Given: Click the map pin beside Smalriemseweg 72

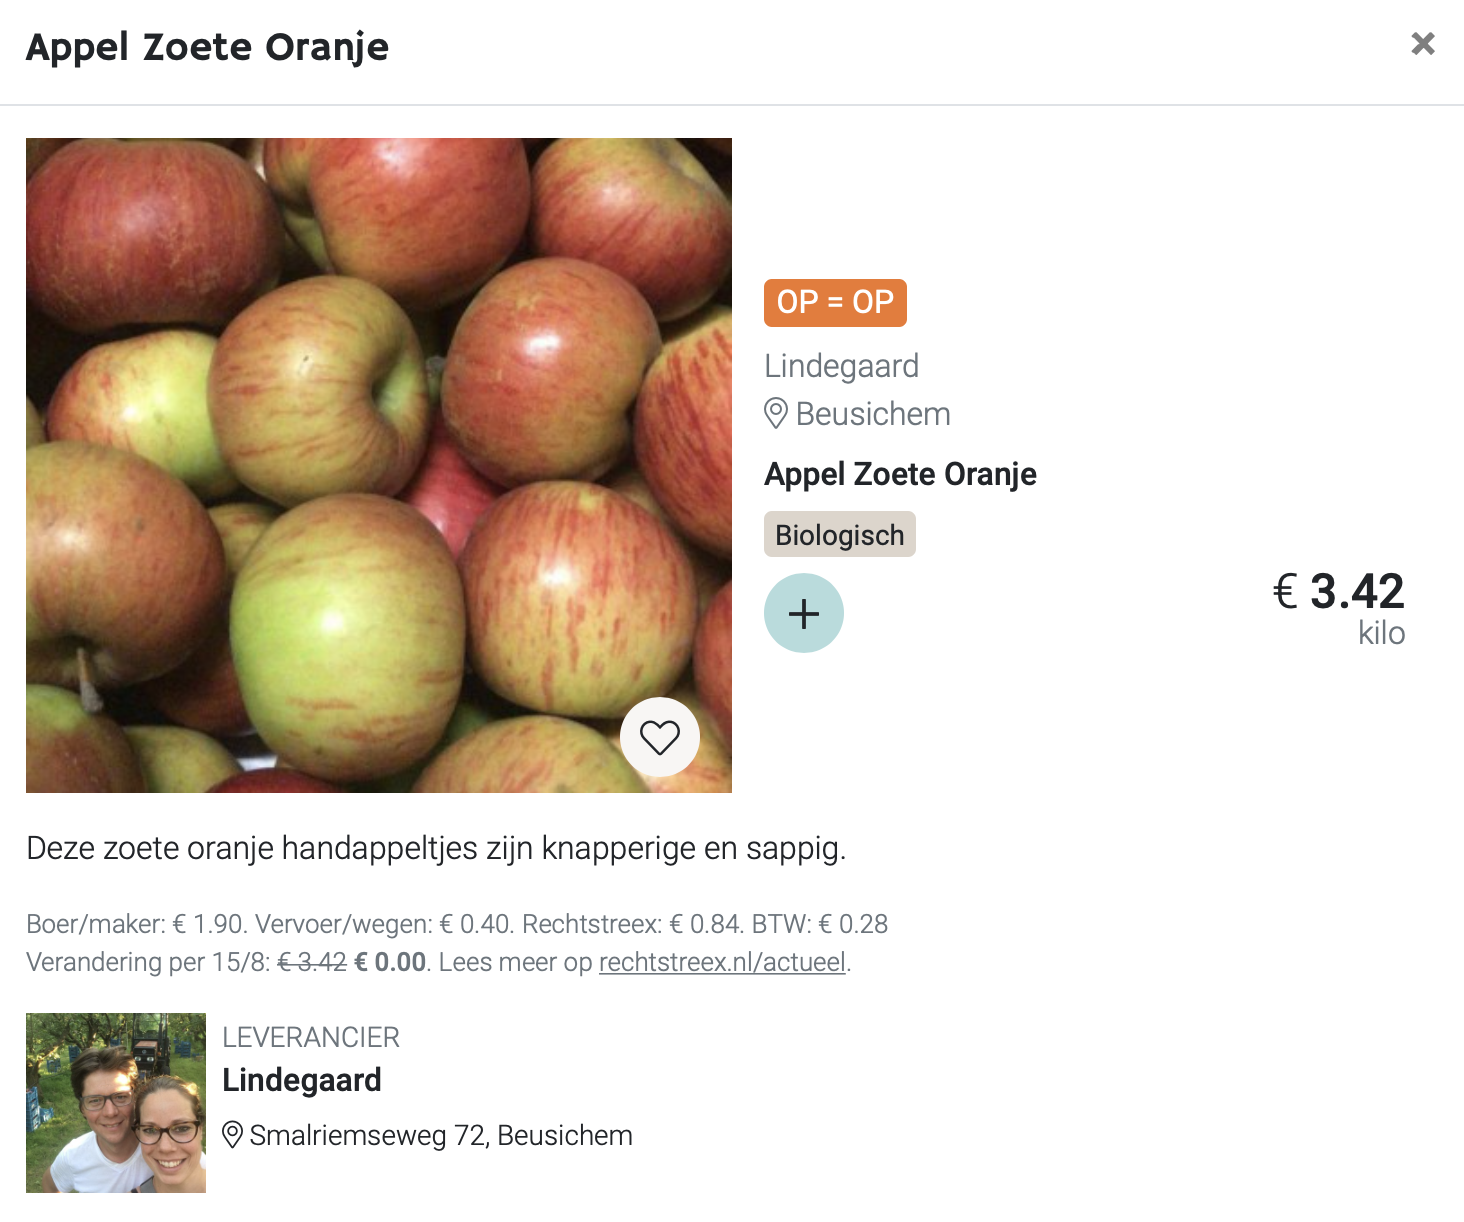Looking at the screenshot, I should coord(232,1135).
